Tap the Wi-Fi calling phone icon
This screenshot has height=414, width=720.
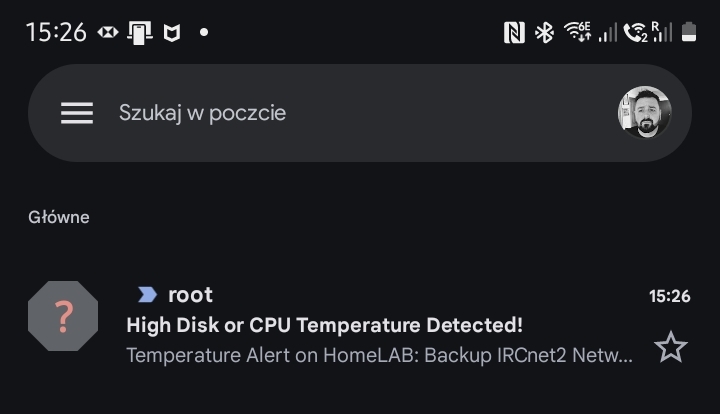pos(636,33)
